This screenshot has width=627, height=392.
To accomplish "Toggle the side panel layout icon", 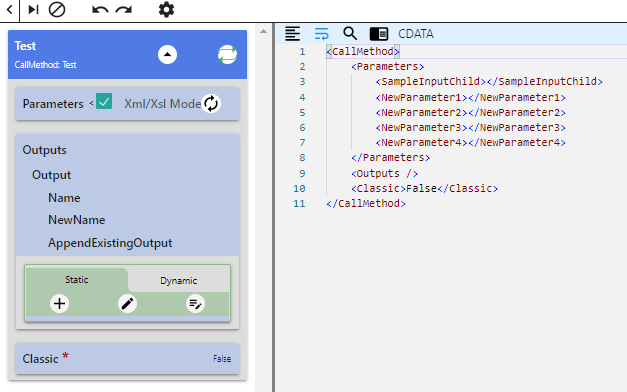I will (x=379, y=34).
